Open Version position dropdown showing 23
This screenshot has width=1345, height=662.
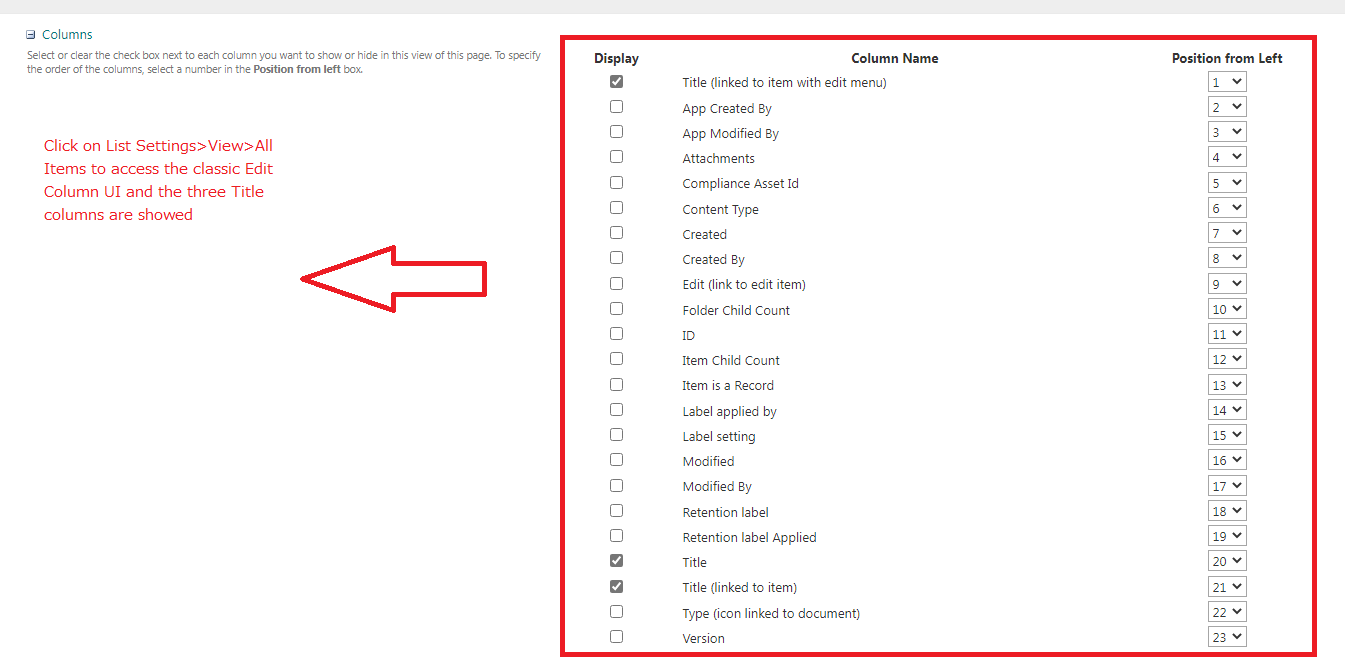point(1227,637)
